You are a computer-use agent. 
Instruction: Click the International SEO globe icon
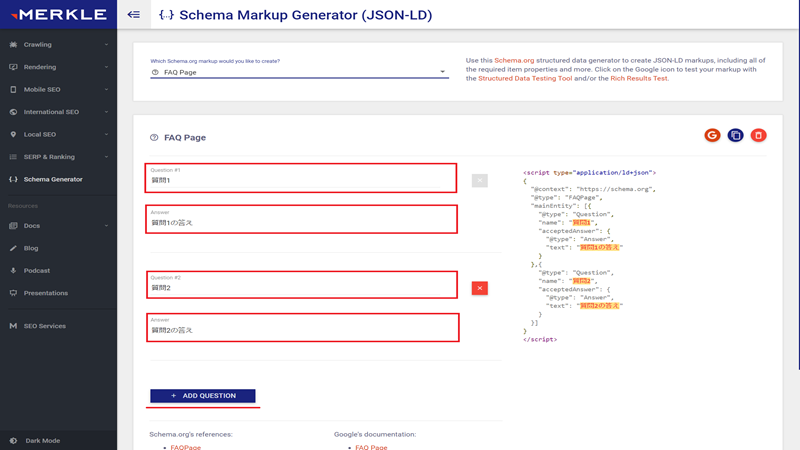pyautogui.click(x=13, y=112)
